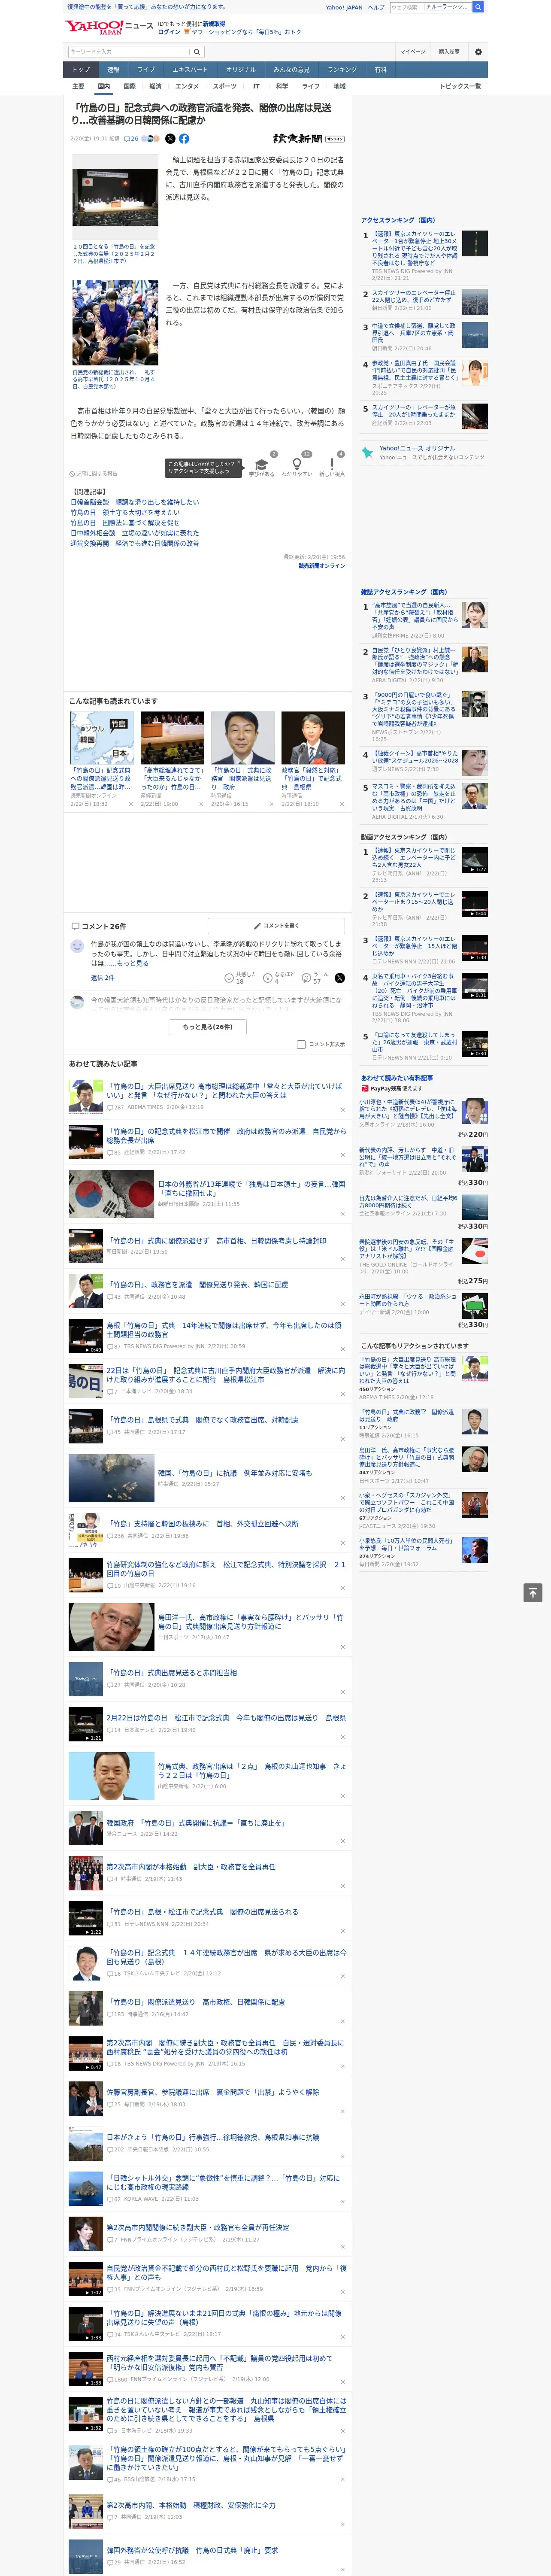Share the article on Facebook
The height and width of the screenshot is (2576, 551).
click(184, 139)
